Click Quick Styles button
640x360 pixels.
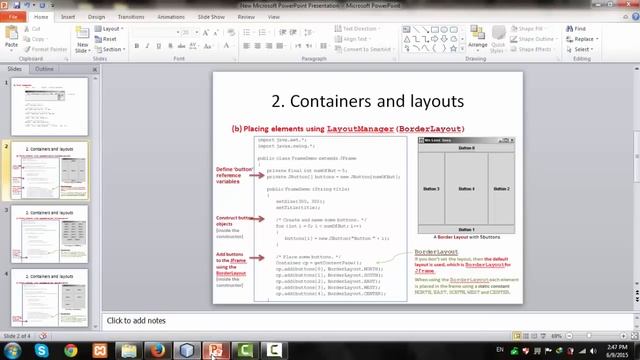click(498, 39)
